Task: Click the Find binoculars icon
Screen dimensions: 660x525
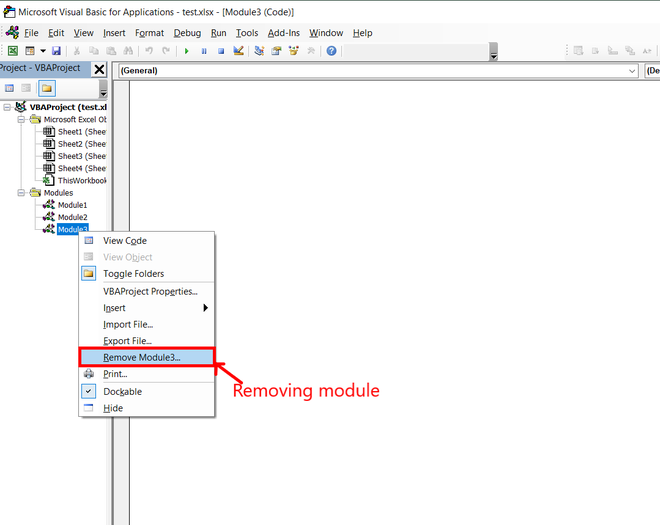Action: pyautogui.click(x=128, y=51)
